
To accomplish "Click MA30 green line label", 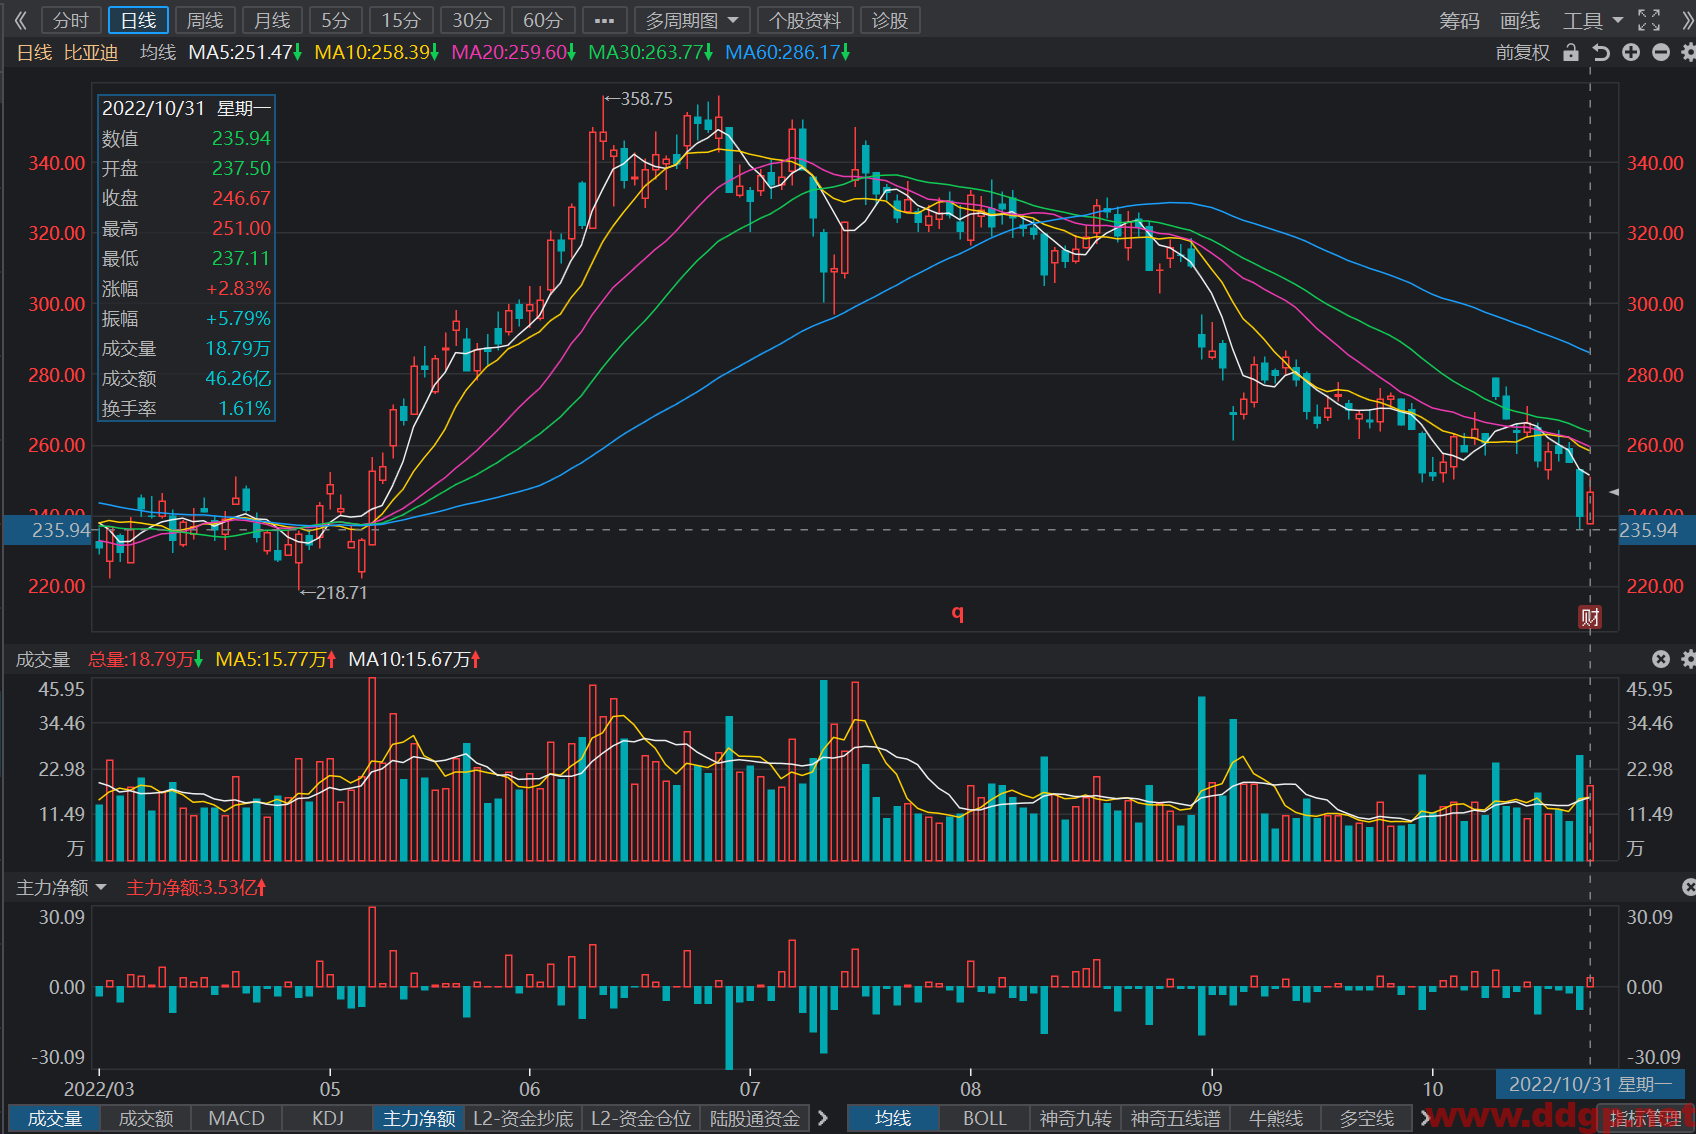I will coord(650,52).
